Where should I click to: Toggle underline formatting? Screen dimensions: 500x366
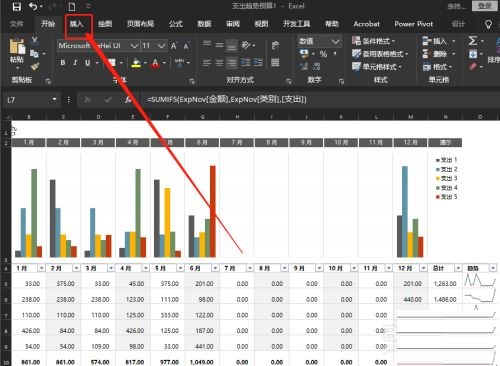(87, 62)
